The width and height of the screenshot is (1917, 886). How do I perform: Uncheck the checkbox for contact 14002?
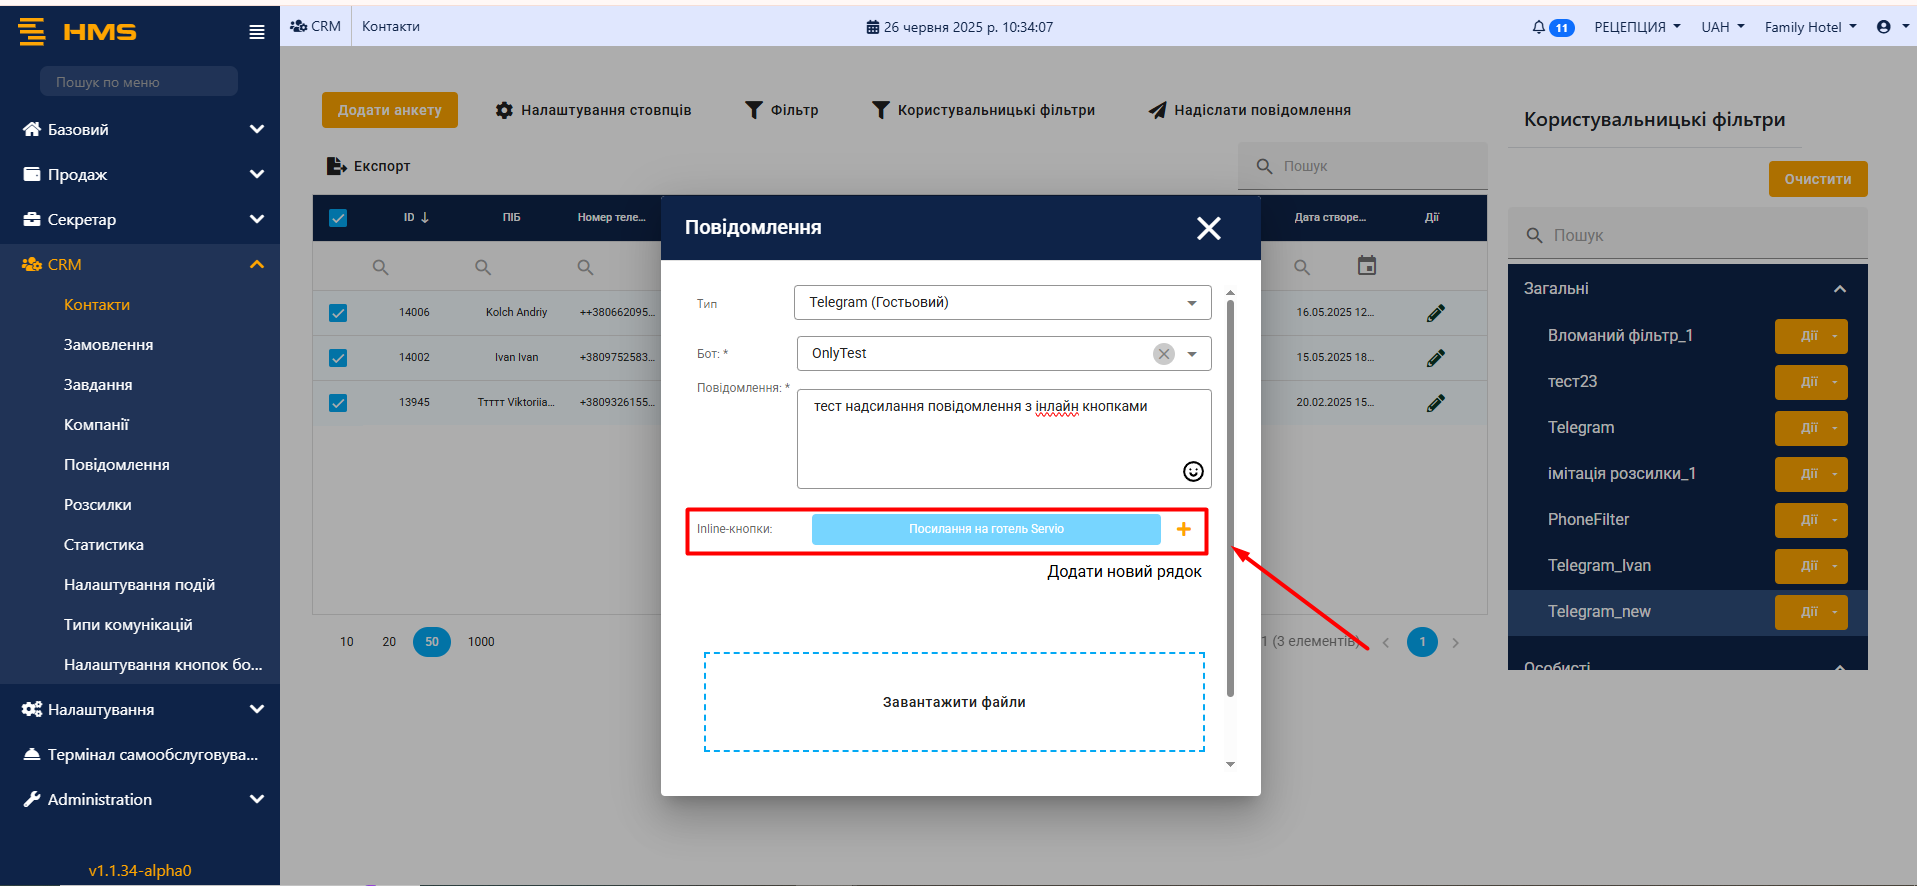coord(338,358)
